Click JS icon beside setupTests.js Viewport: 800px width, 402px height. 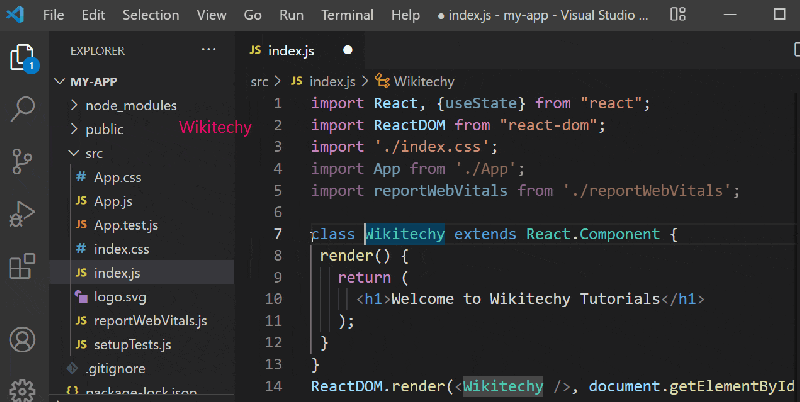[x=82, y=344]
